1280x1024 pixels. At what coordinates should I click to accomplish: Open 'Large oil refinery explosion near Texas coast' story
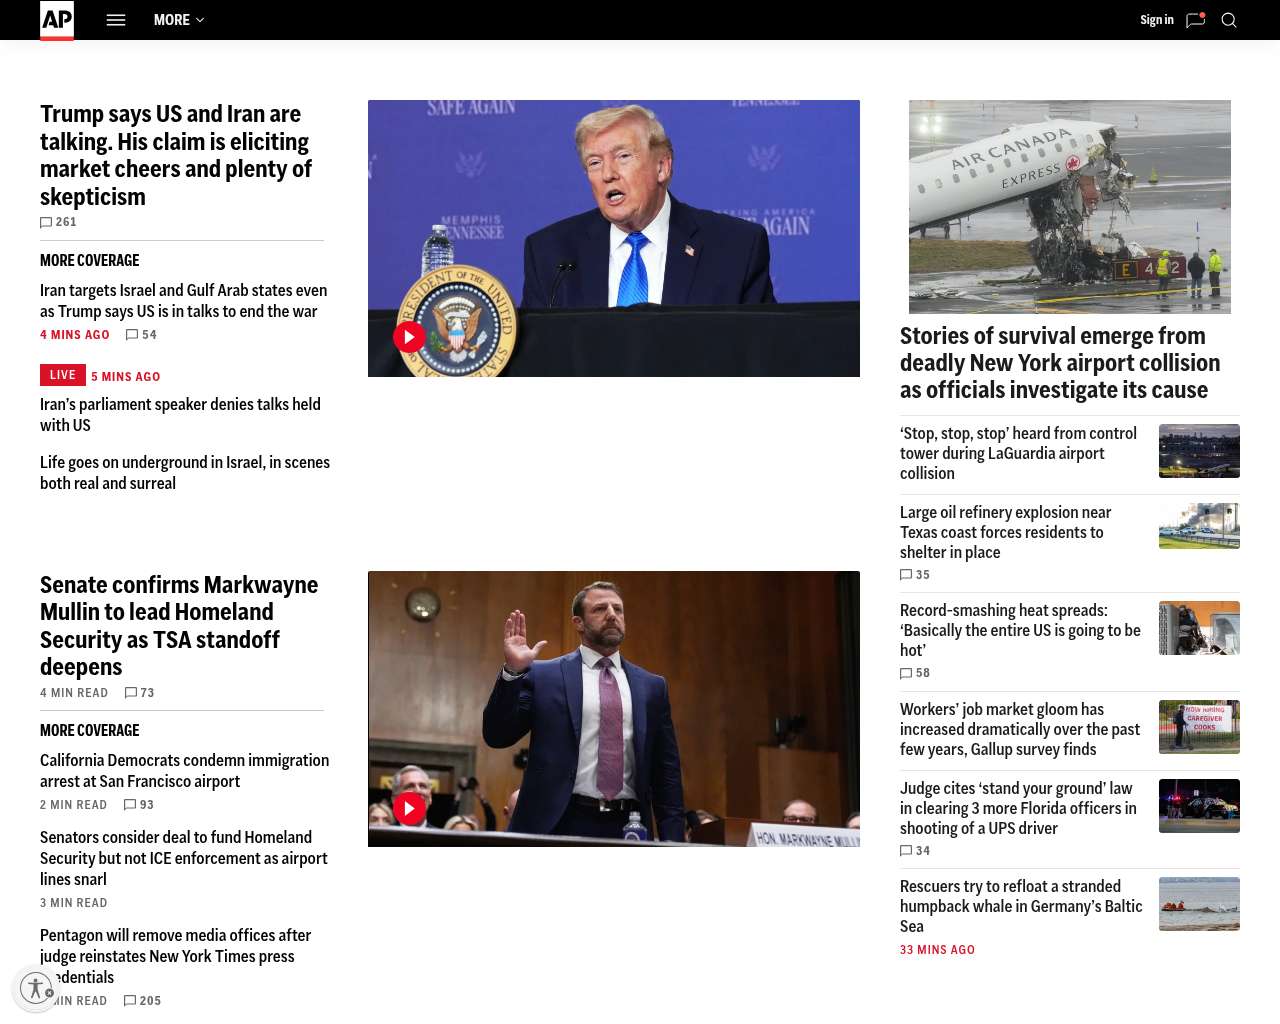(1006, 532)
